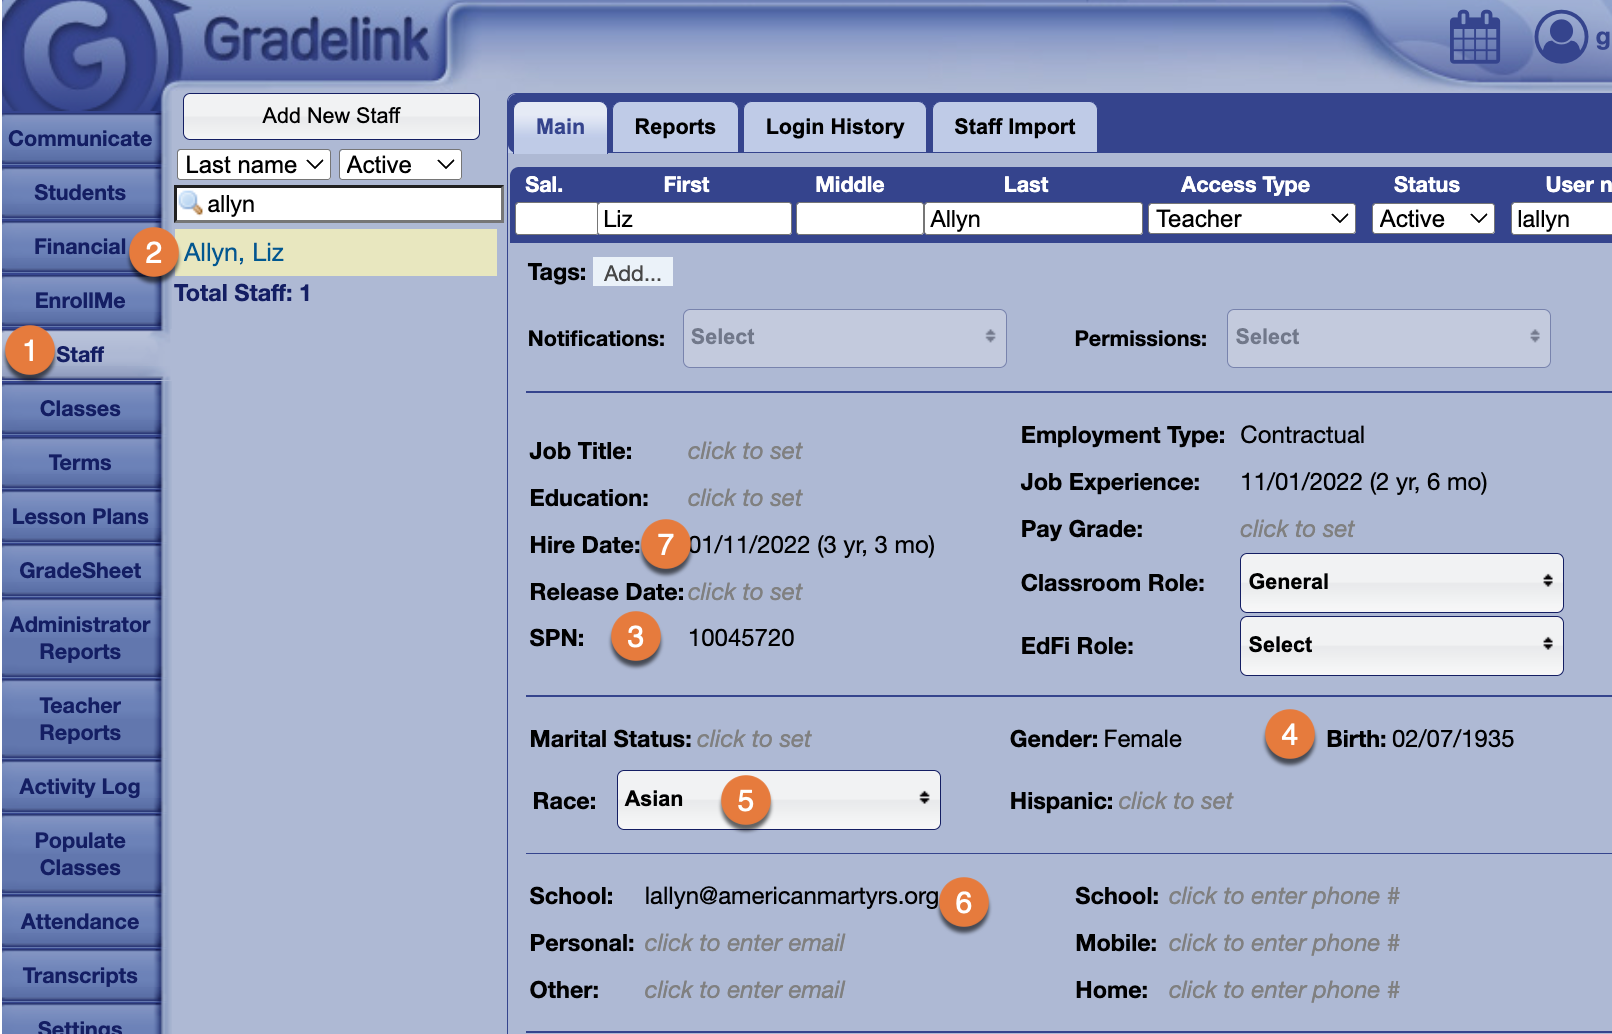Edit the Gender value Female
1612x1034 pixels.
[1142, 739]
